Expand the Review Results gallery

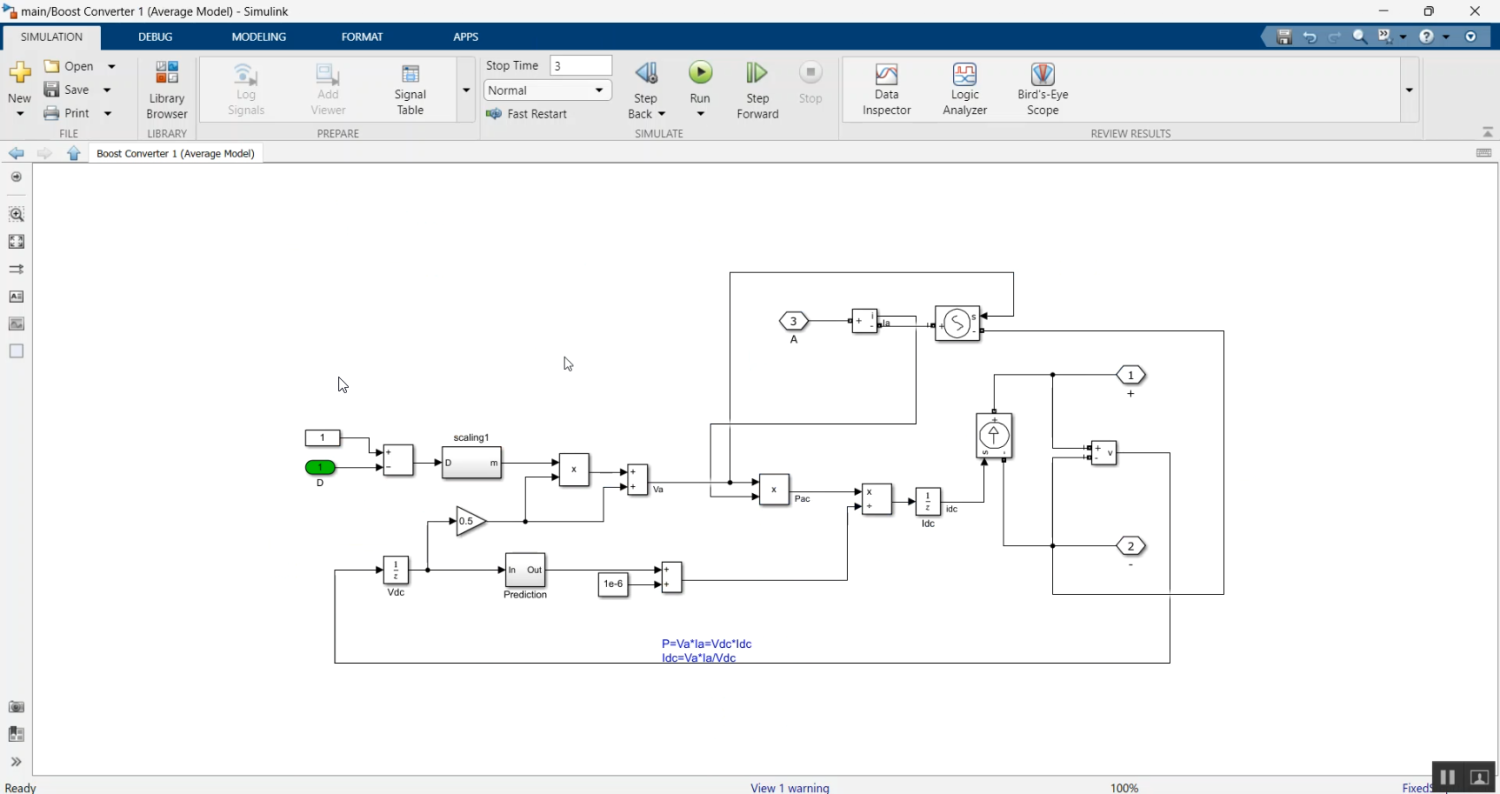coord(1409,90)
